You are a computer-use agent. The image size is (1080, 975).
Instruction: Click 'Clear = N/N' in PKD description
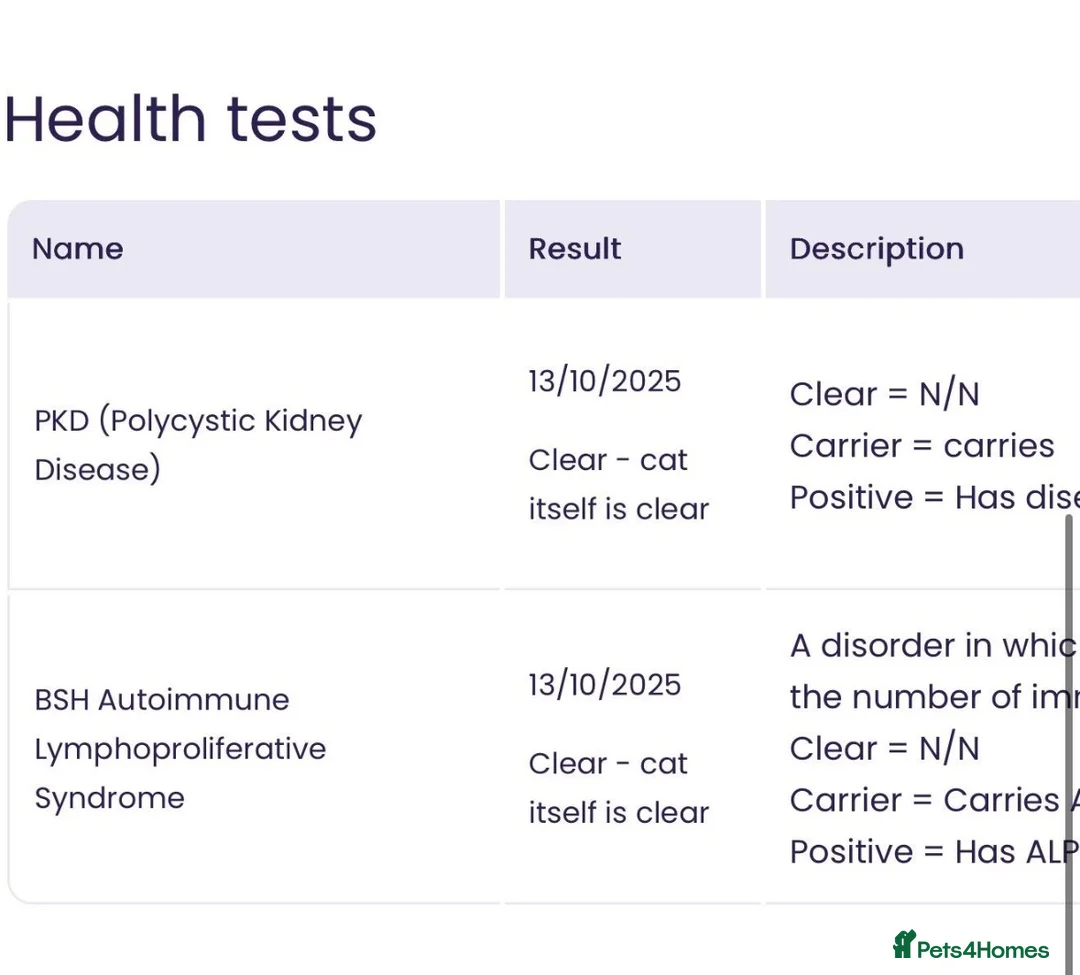point(884,394)
